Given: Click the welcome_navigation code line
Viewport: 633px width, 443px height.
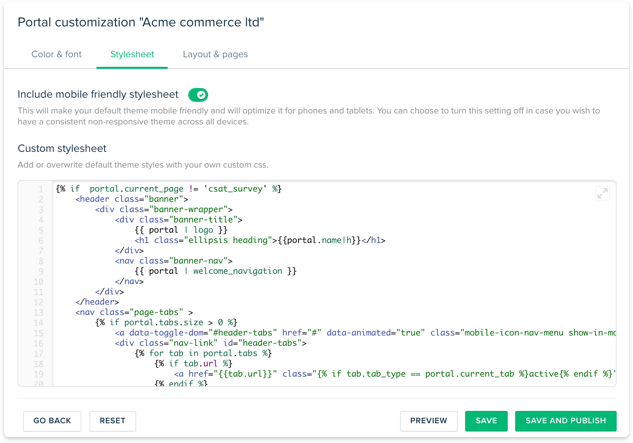Looking at the screenshot, I should [x=216, y=271].
